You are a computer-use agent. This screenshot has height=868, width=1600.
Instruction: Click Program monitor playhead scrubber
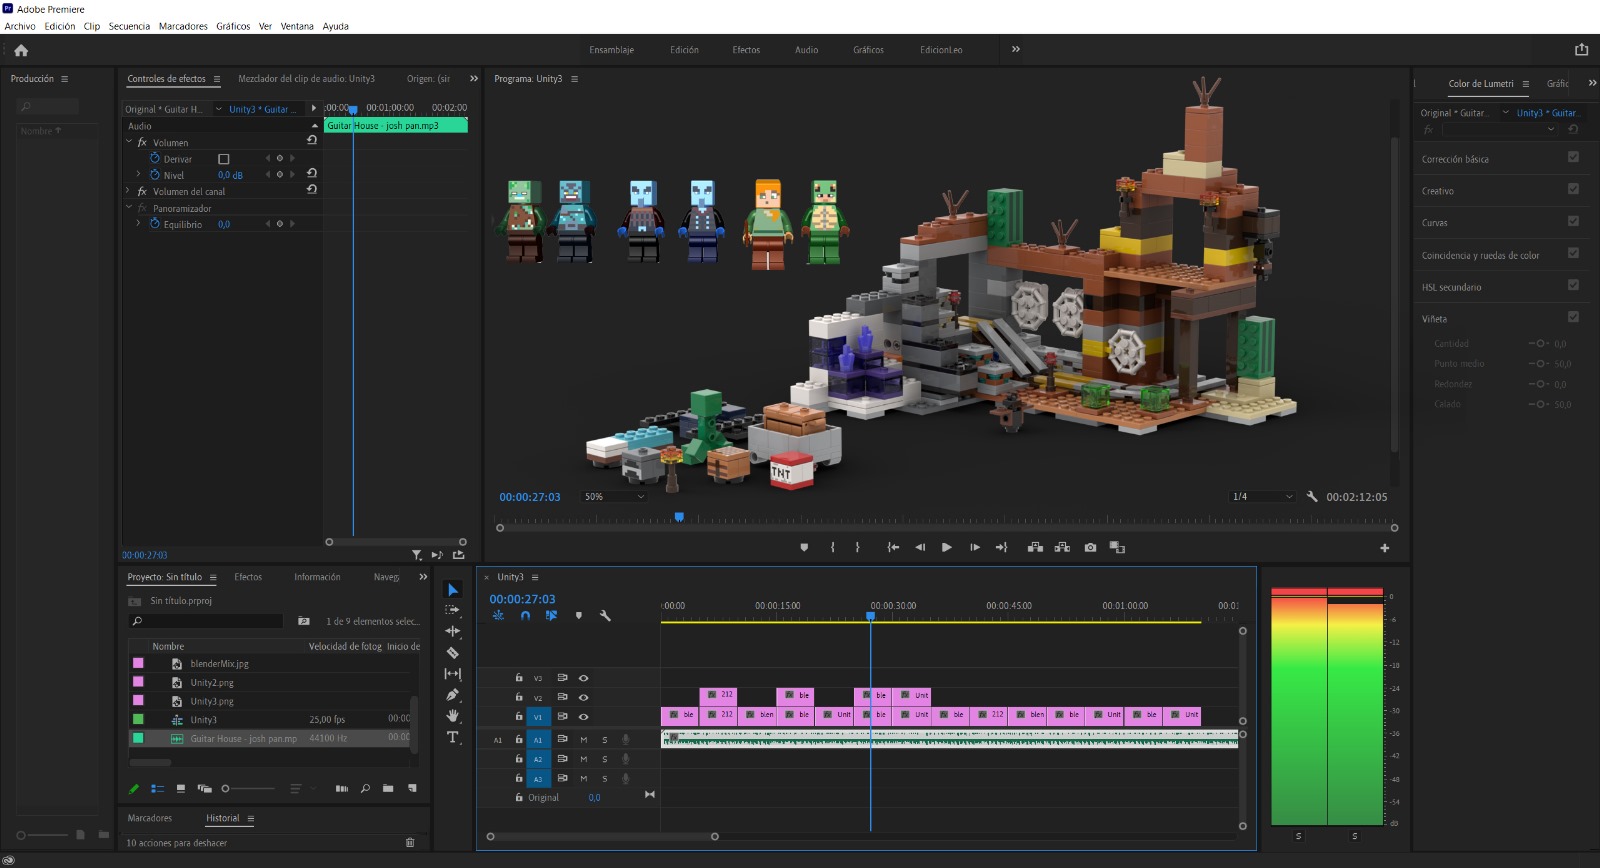click(x=679, y=517)
